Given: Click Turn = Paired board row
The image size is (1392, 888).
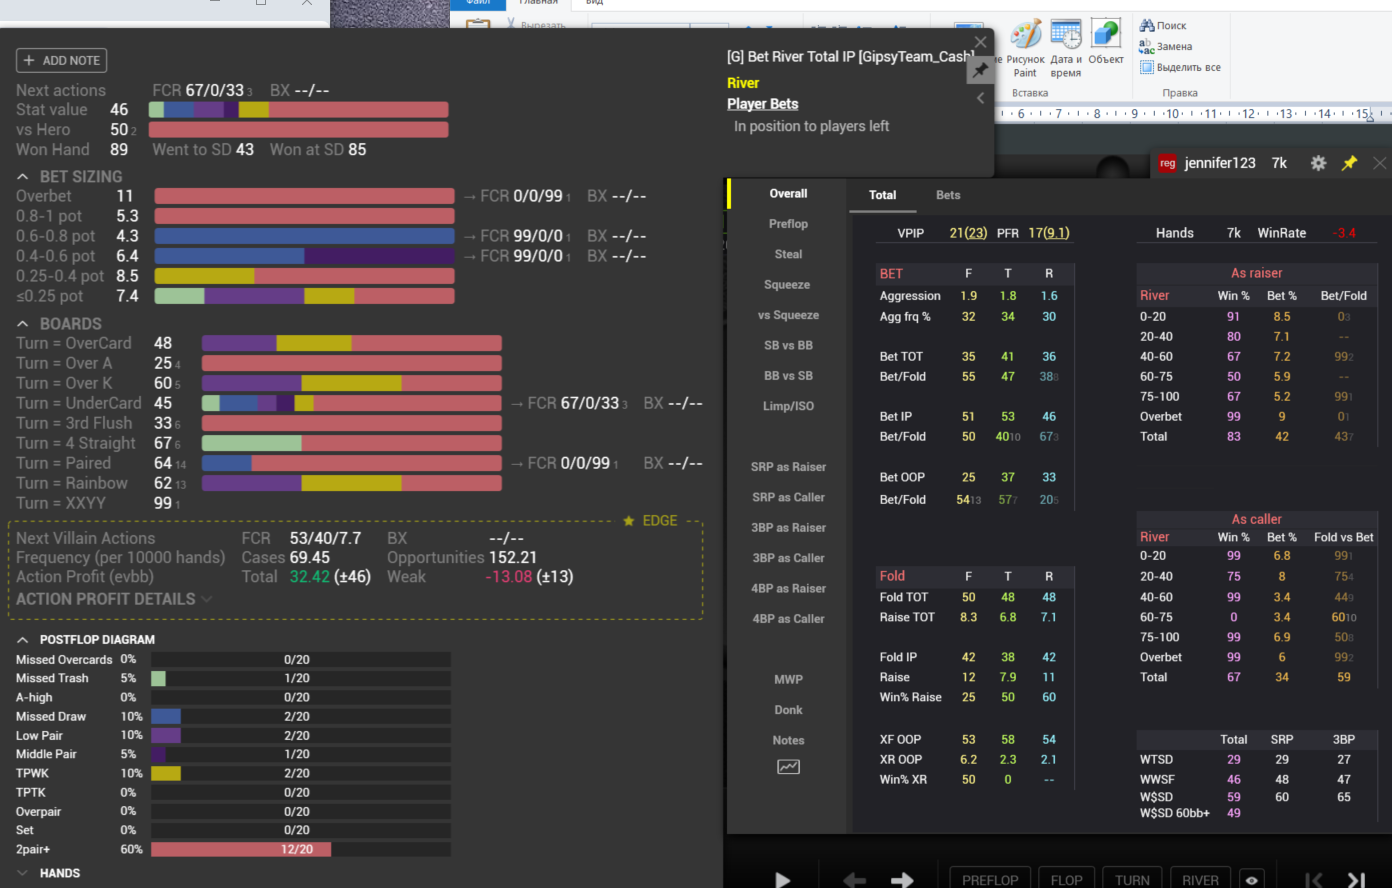Looking at the screenshot, I should click(259, 463).
